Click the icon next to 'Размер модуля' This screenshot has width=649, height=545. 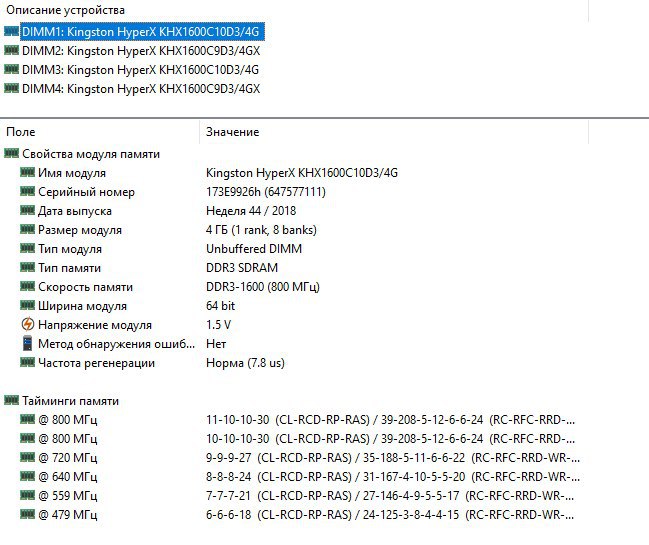click(27, 229)
